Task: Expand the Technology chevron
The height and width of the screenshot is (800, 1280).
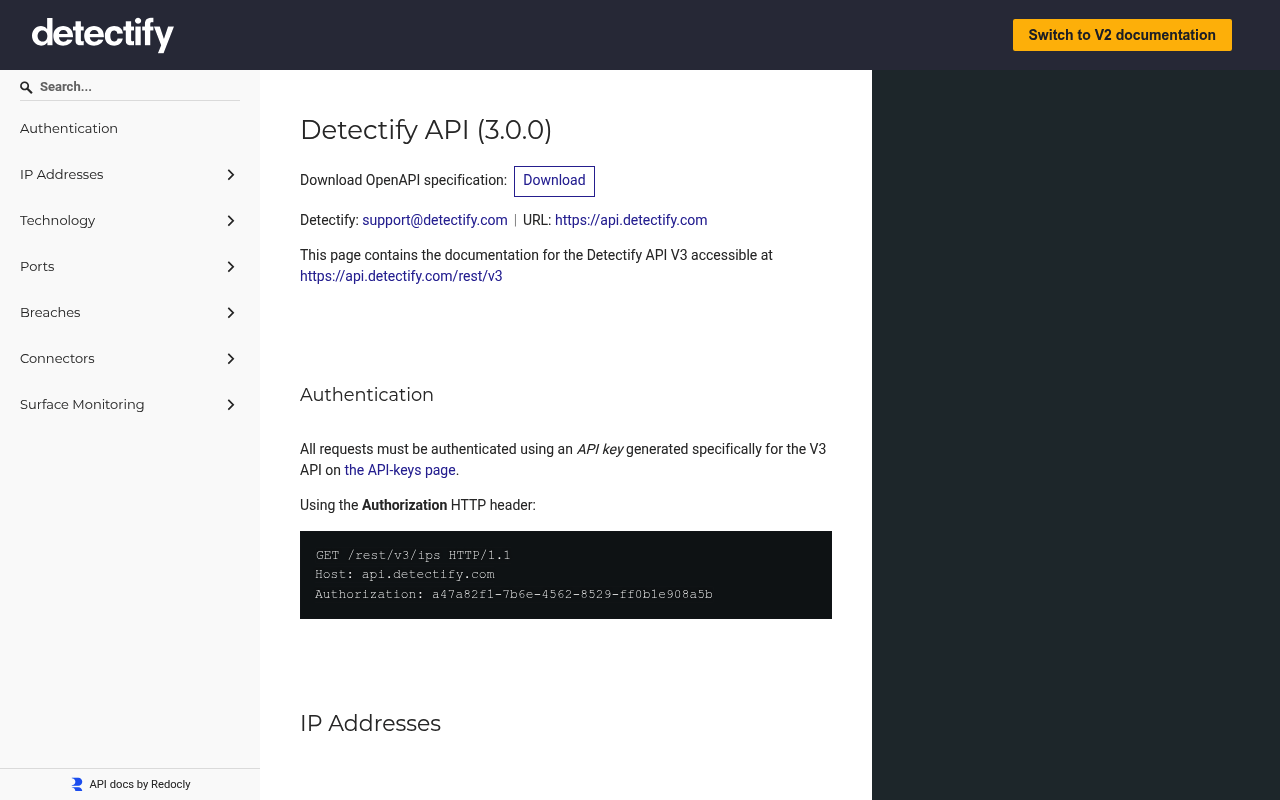Action: click(x=231, y=221)
